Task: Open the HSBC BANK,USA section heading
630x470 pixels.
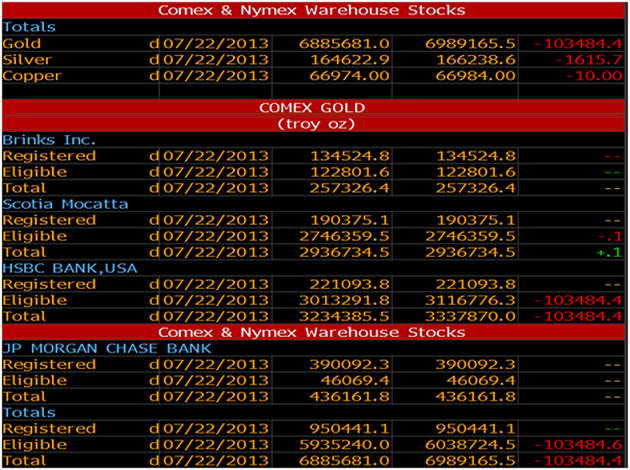Action: [x=70, y=268]
